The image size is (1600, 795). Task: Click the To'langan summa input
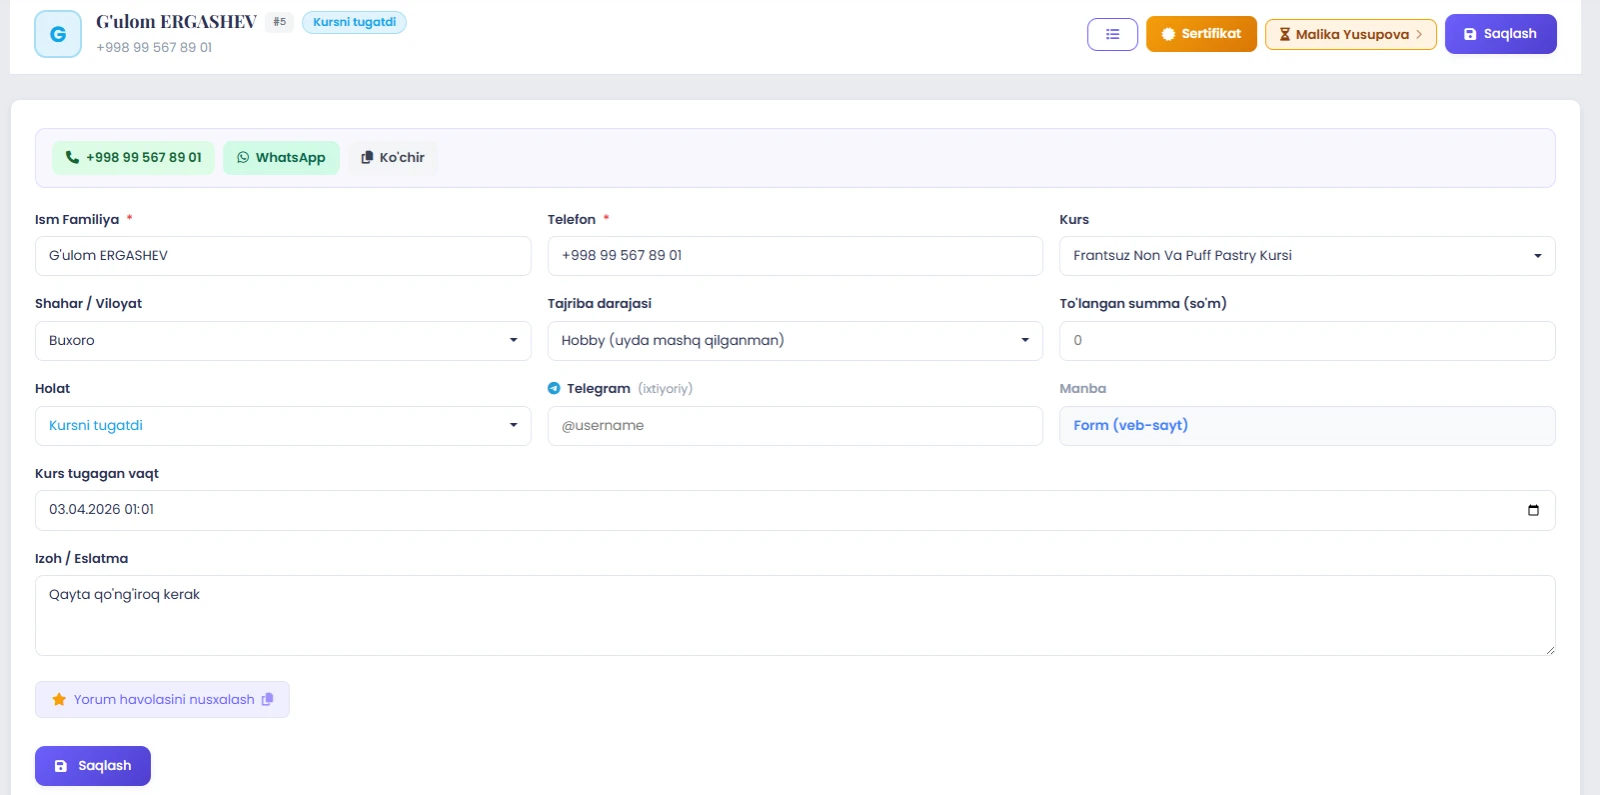point(1306,341)
